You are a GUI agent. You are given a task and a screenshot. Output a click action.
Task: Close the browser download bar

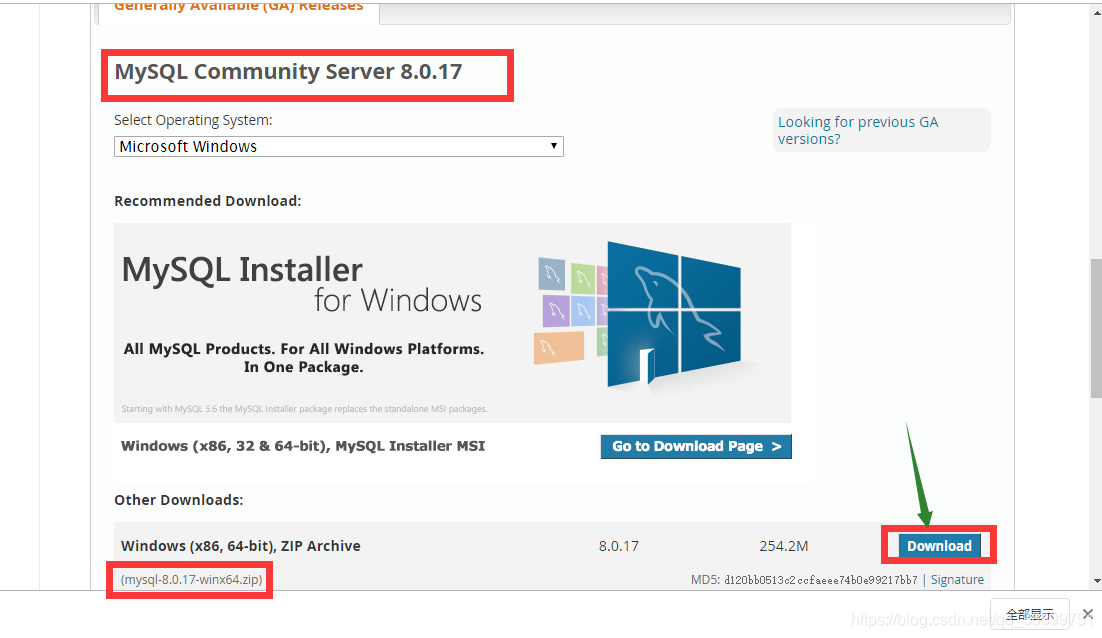tap(1088, 614)
